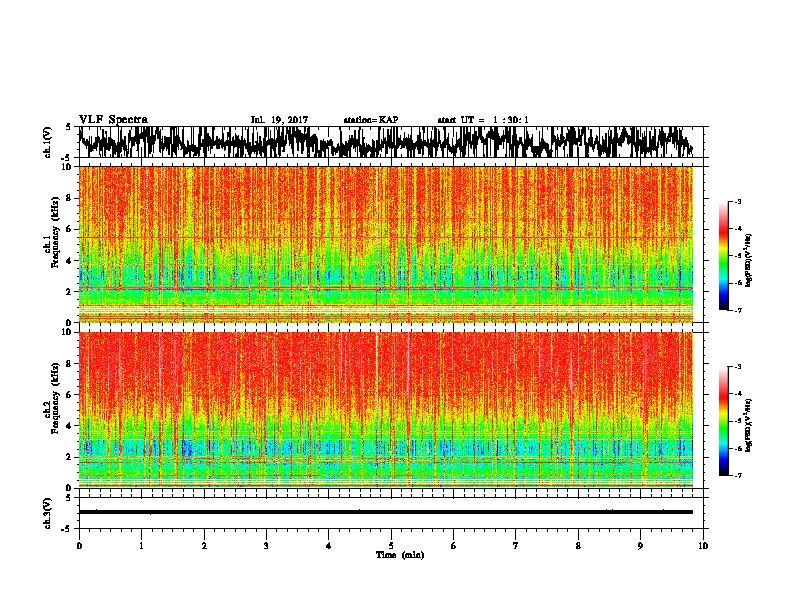Viewport: 792px width, 612px height.
Task: Click the "-5" voltage tick of ch.1(V) panel
Action: pos(66,158)
